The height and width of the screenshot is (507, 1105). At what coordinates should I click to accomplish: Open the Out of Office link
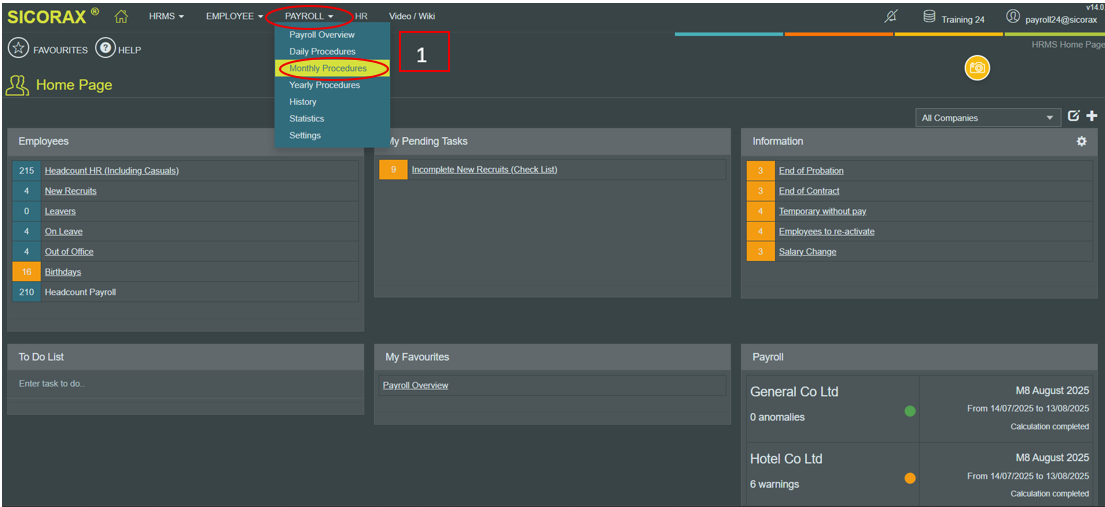(69, 252)
